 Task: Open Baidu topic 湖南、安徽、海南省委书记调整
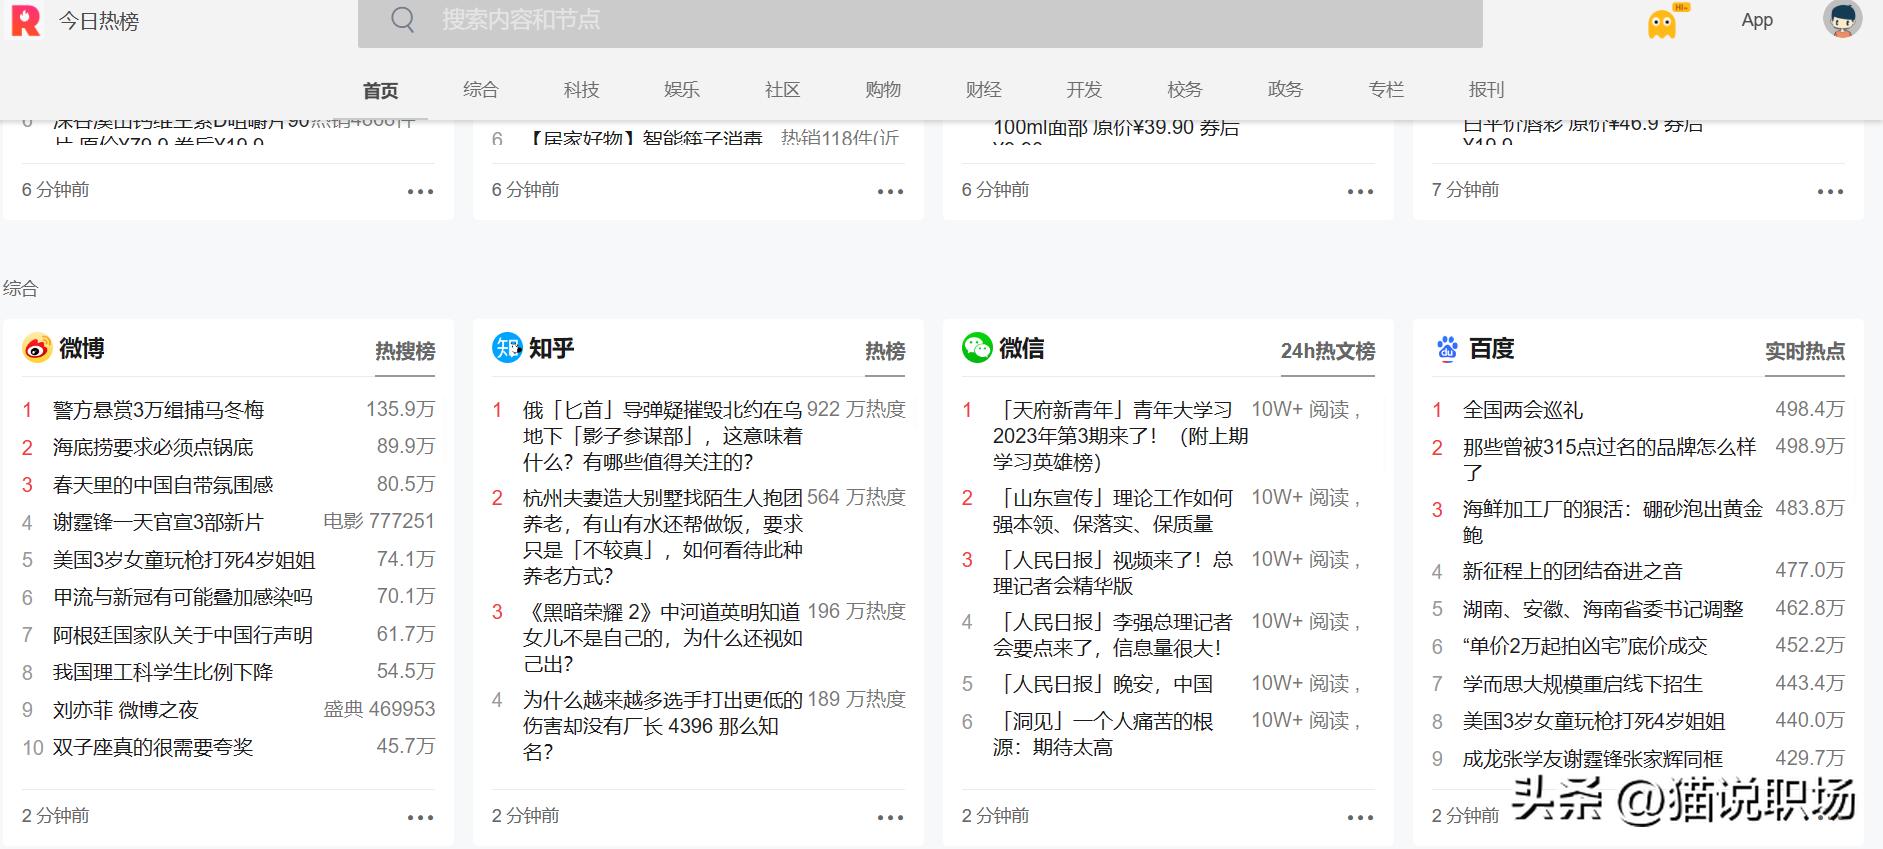pyautogui.click(x=1603, y=609)
